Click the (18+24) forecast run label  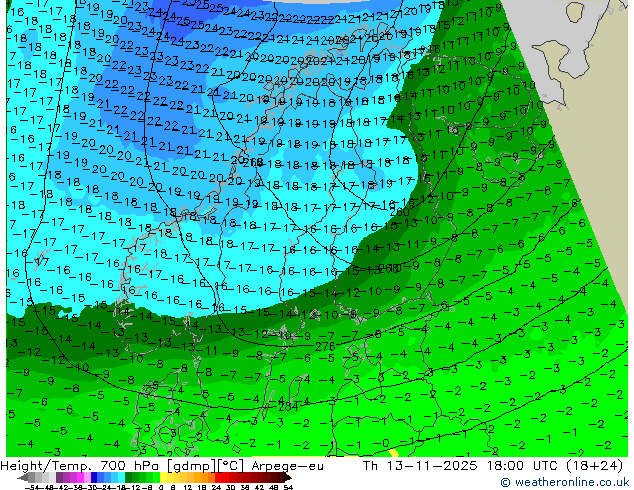pos(594,466)
